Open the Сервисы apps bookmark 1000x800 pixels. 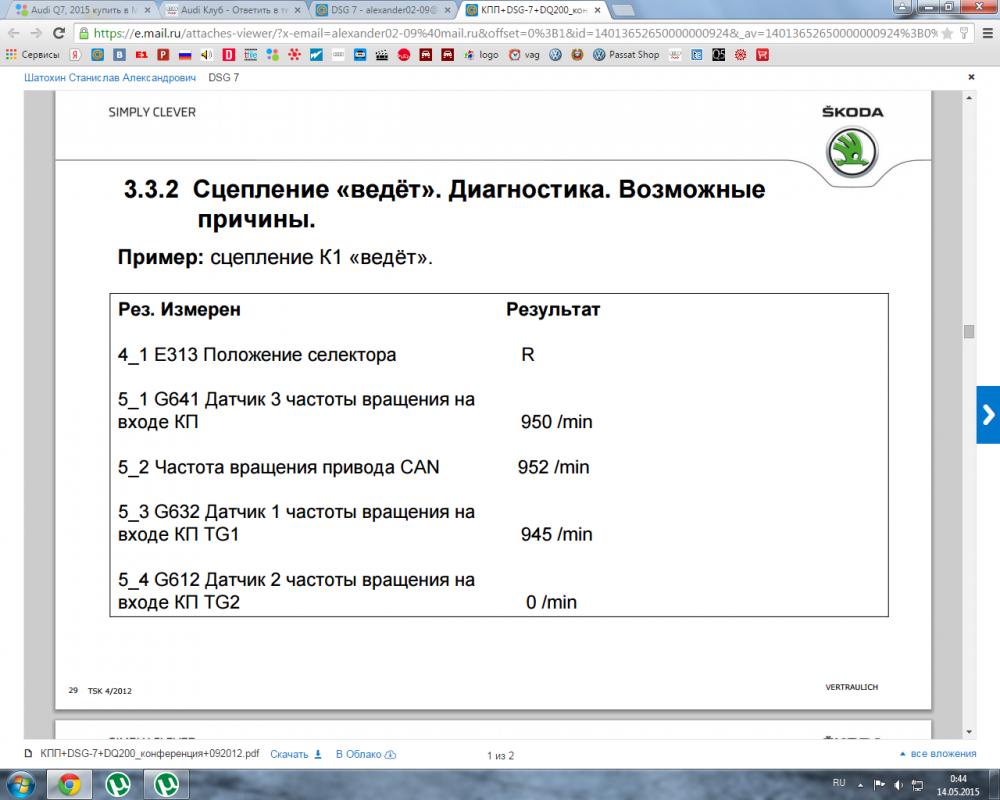(33, 55)
